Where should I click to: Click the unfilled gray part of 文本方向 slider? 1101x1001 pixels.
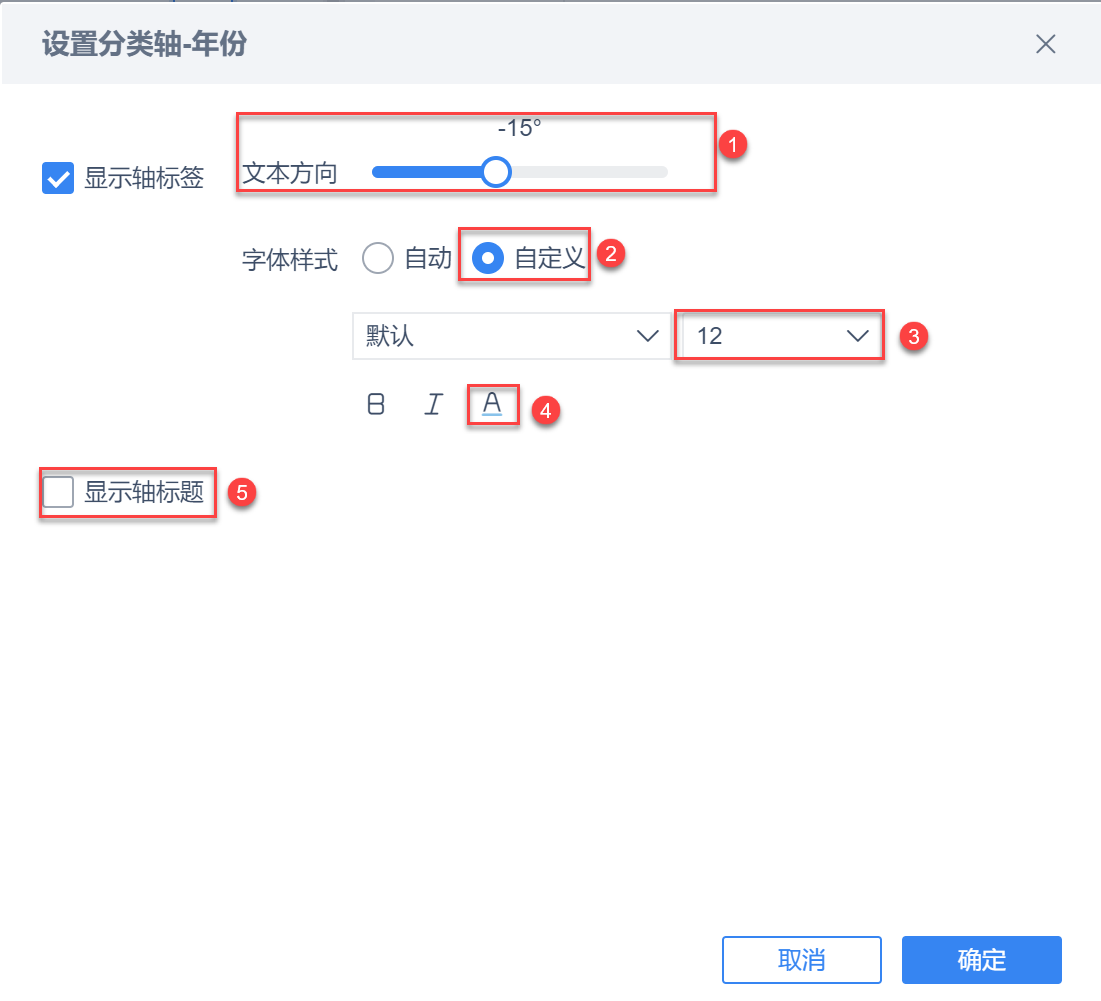(589, 172)
